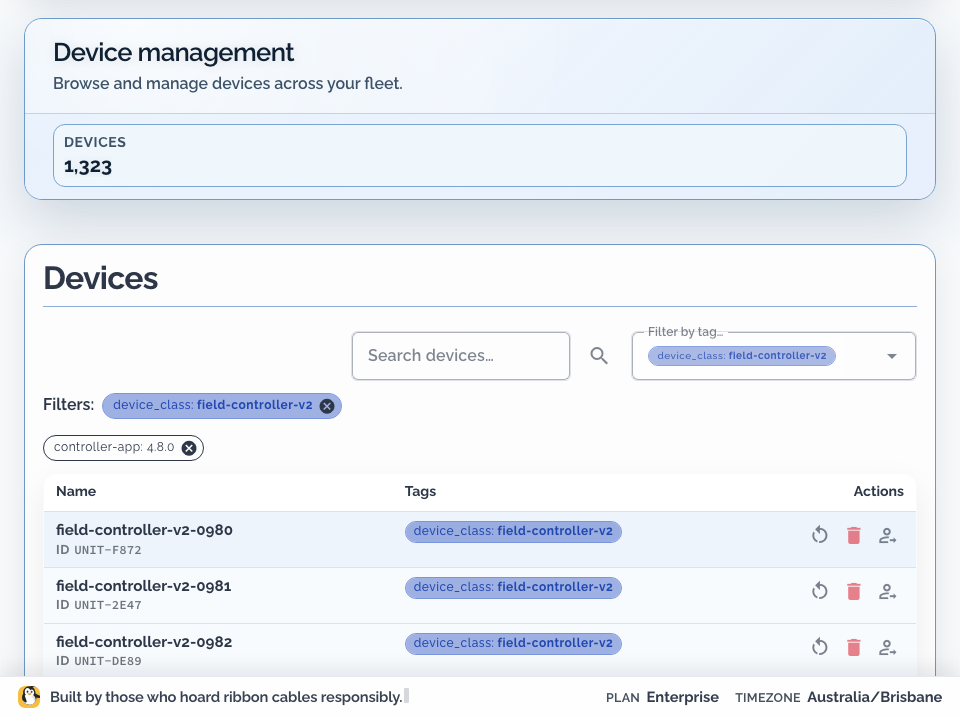Click the devices count 1,323

click(x=88, y=167)
